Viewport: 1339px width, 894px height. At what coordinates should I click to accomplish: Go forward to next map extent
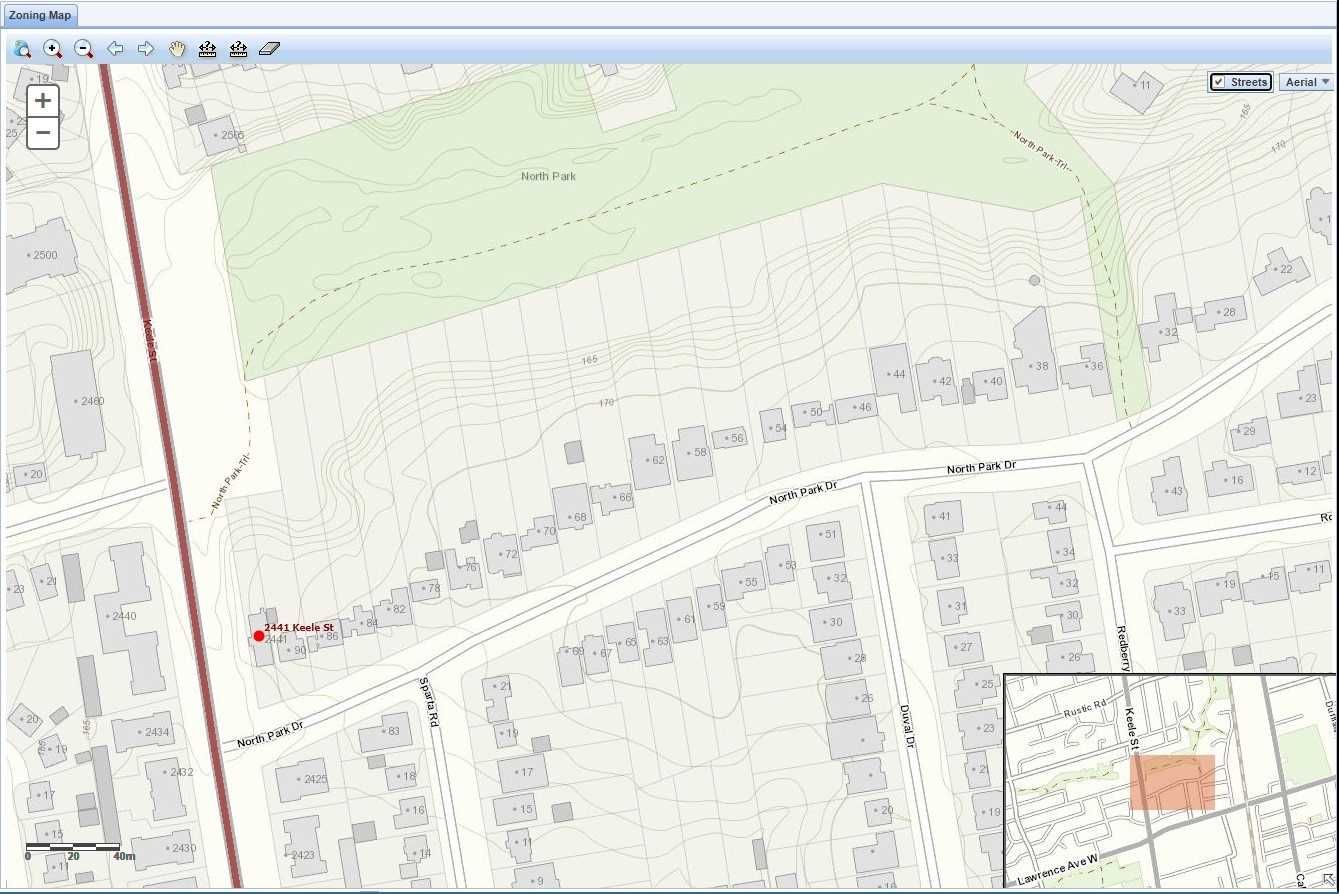[x=146, y=49]
